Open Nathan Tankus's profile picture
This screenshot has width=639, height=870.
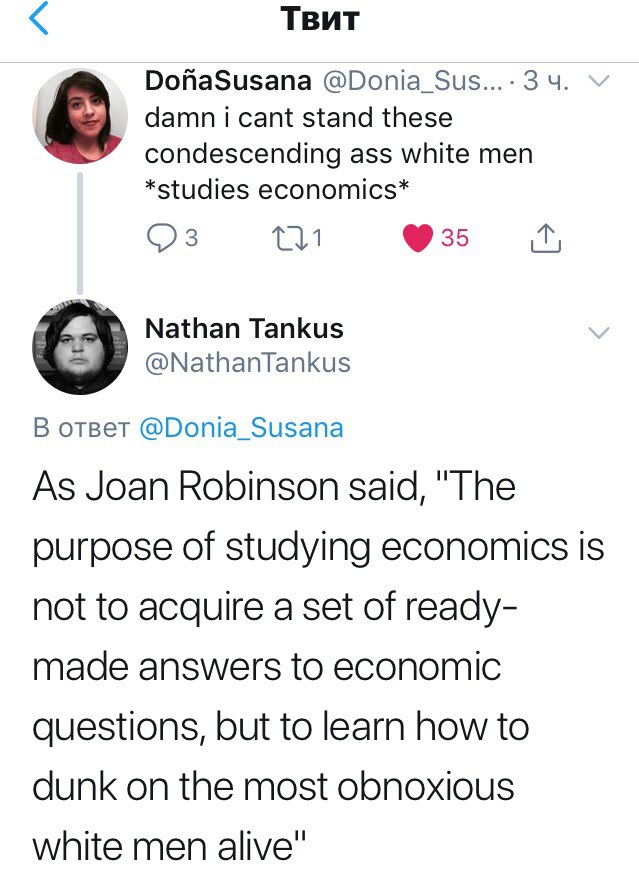pyautogui.click(x=80, y=346)
